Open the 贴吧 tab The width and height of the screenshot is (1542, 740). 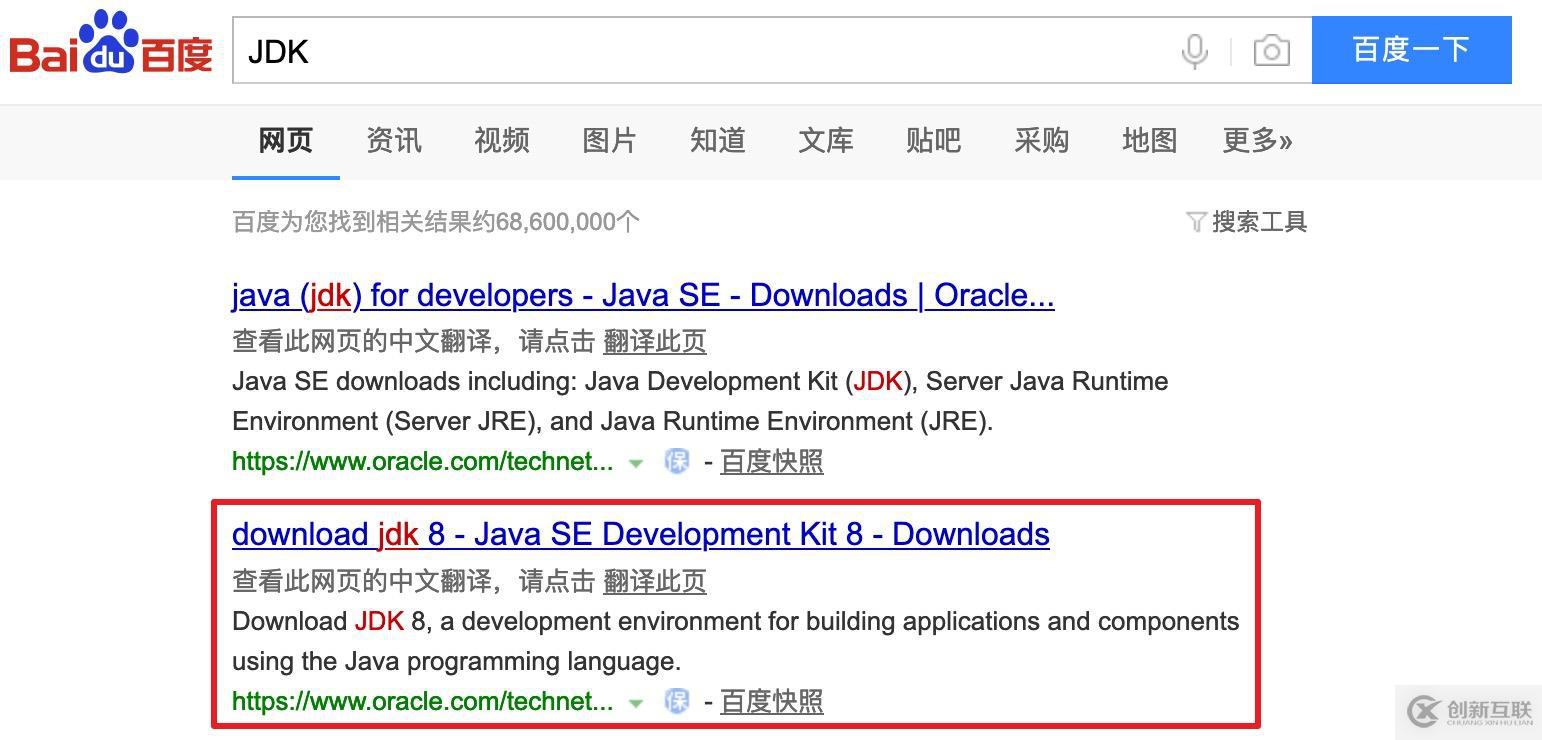point(934,140)
